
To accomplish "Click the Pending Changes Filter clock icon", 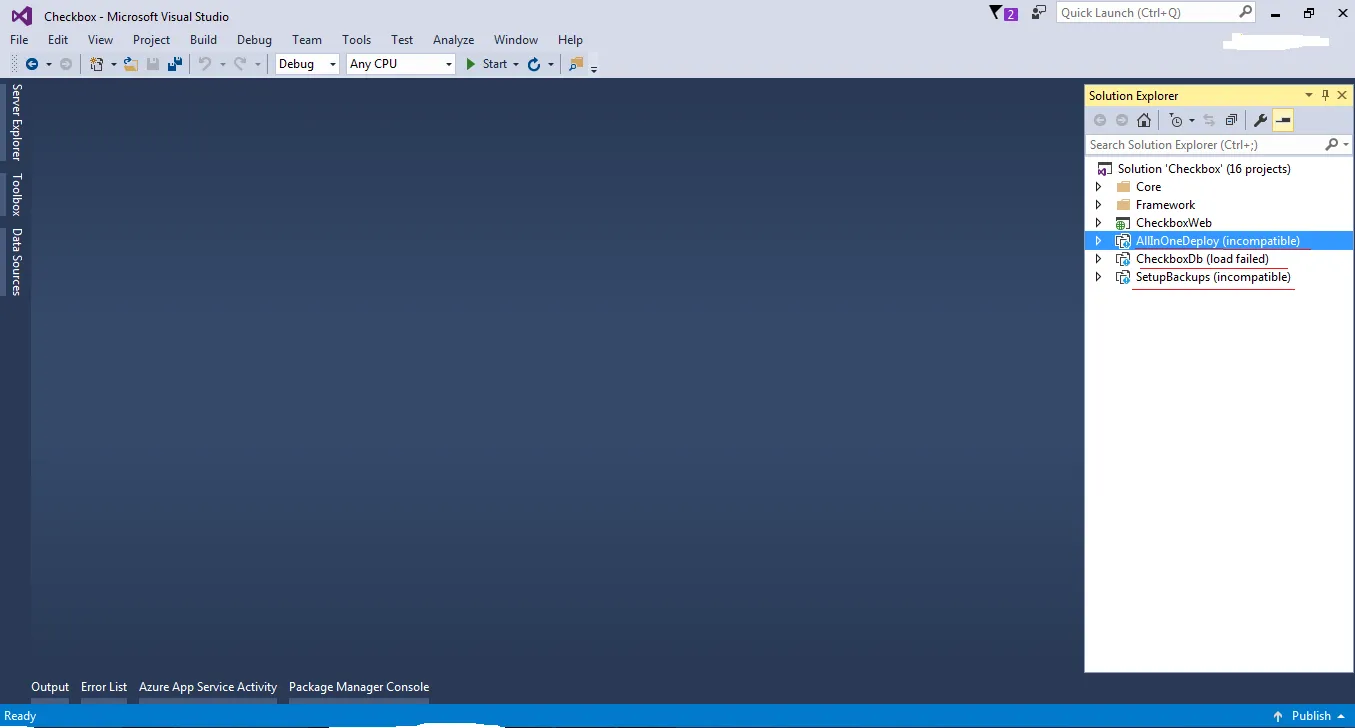I will point(1176,120).
